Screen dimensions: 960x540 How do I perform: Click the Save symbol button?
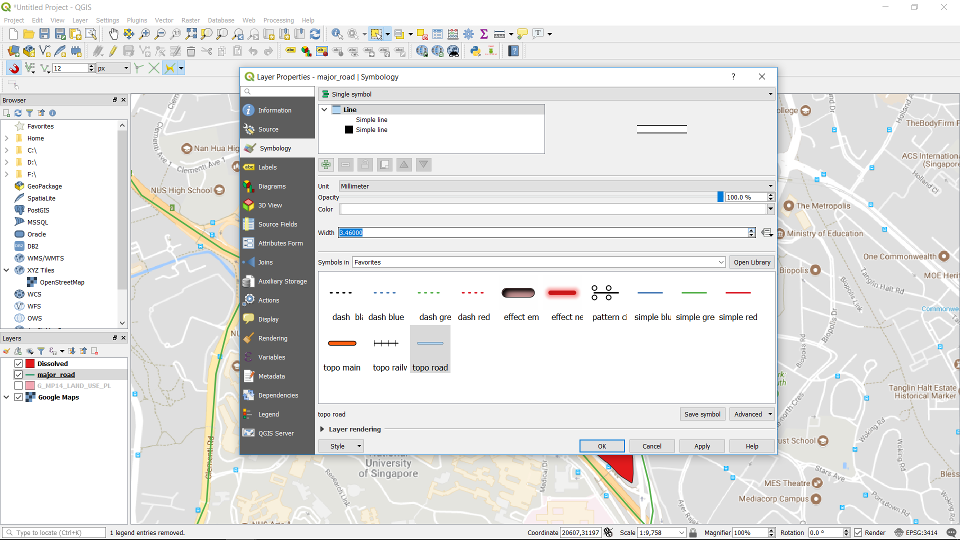point(702,414)
